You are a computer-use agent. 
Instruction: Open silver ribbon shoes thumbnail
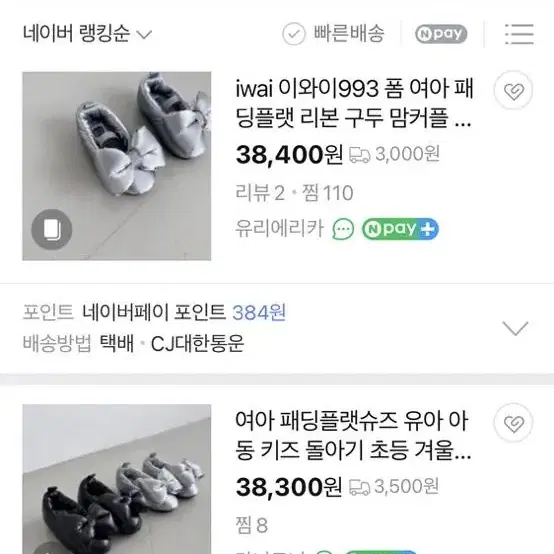[117, 166]
